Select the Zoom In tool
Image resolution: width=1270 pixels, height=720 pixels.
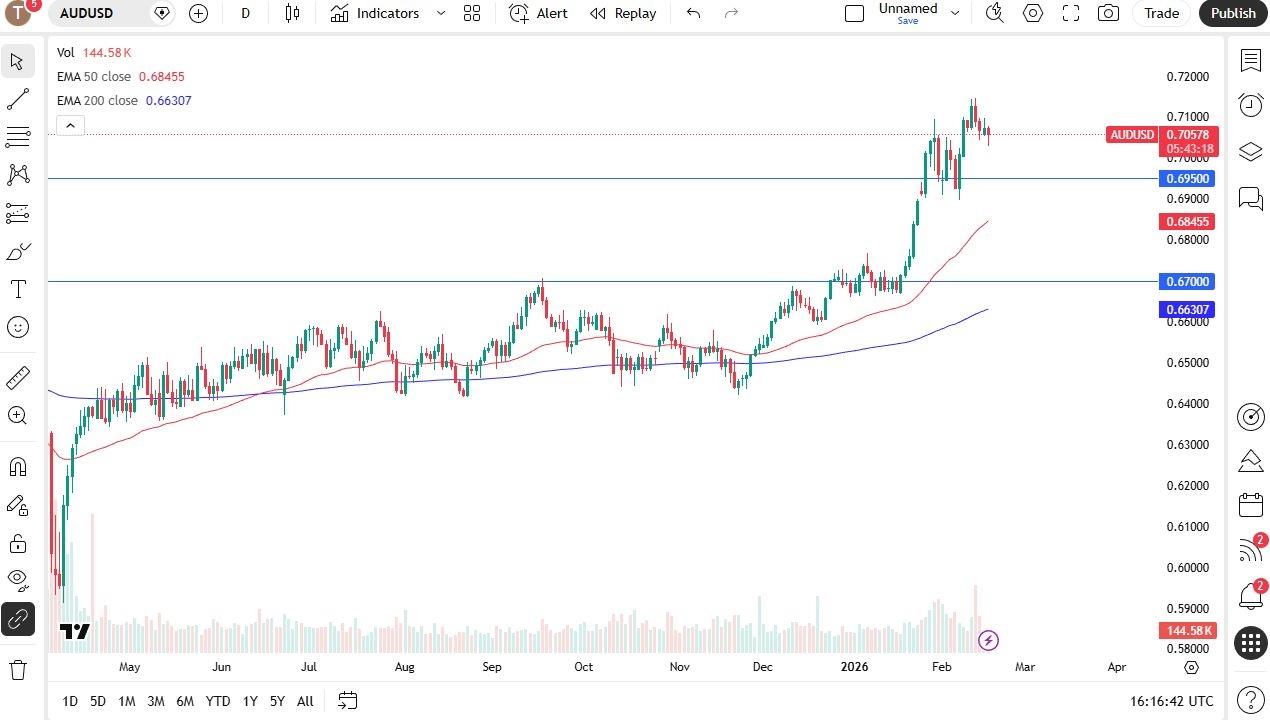click(17, 415)
